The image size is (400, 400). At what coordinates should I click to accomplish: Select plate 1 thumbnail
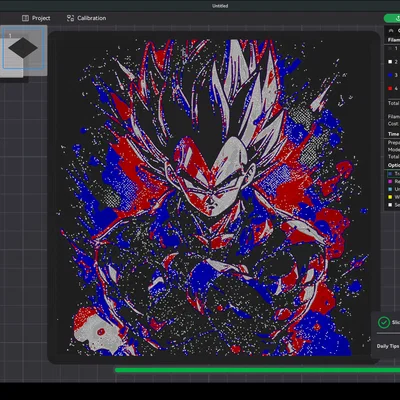(x=23, y=48)
